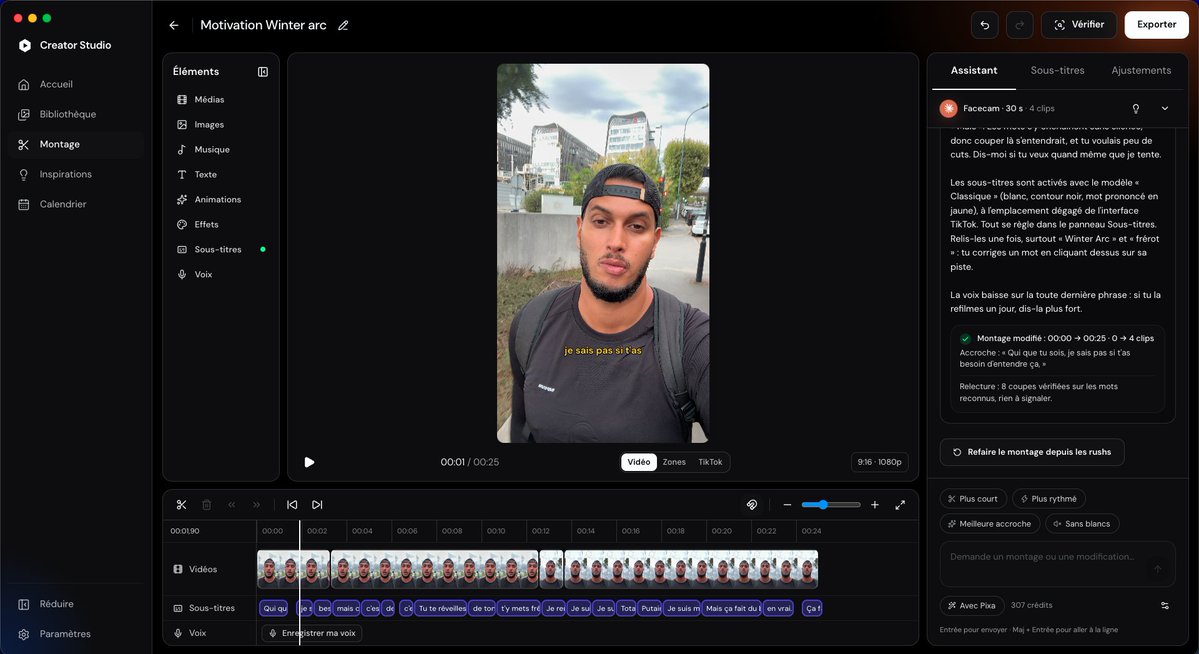Switch the preview to TikTok mode

[710, 462]
